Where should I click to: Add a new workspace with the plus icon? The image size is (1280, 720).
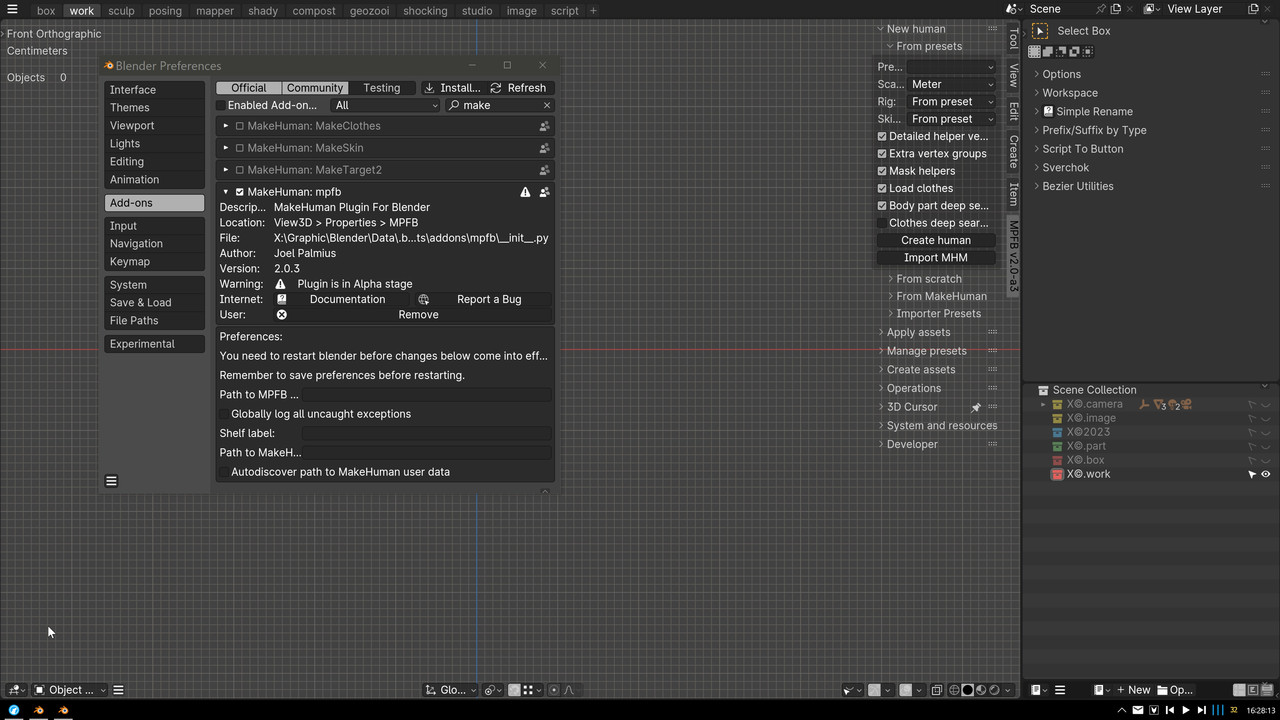coord(593,11)
